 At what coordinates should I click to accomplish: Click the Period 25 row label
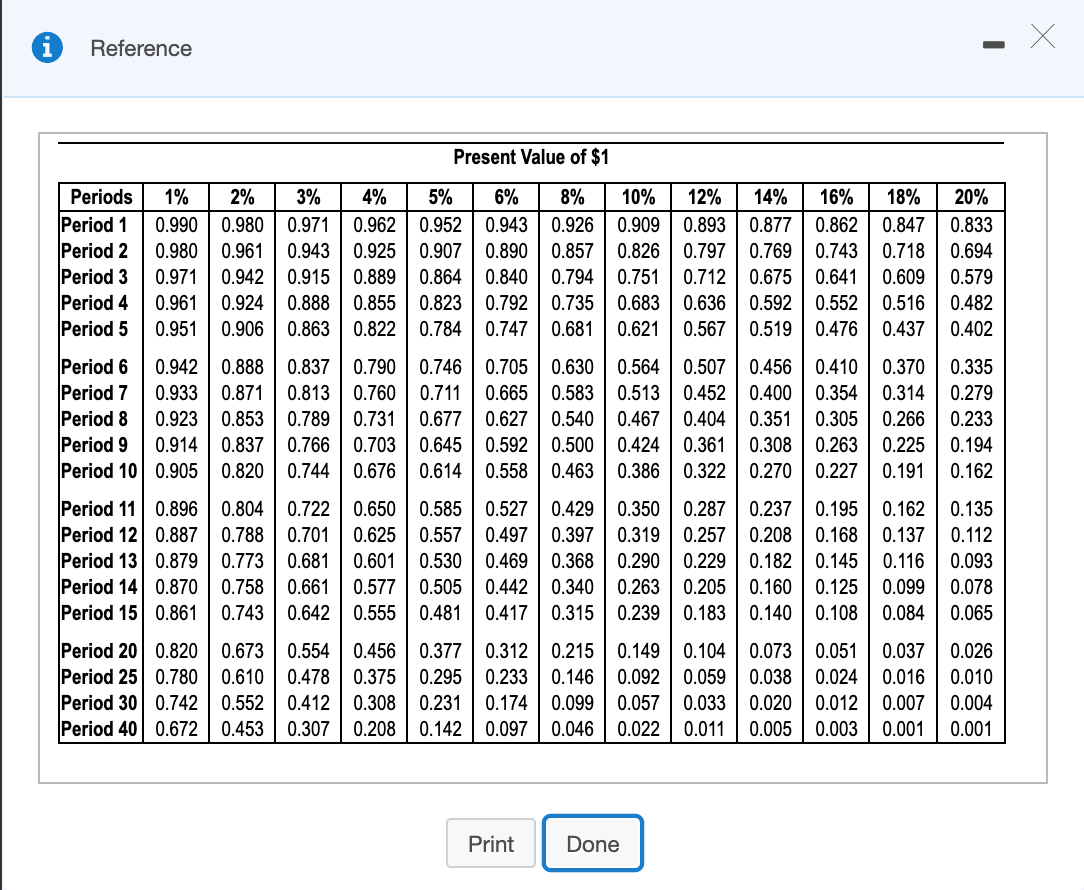tap(99, 677)
